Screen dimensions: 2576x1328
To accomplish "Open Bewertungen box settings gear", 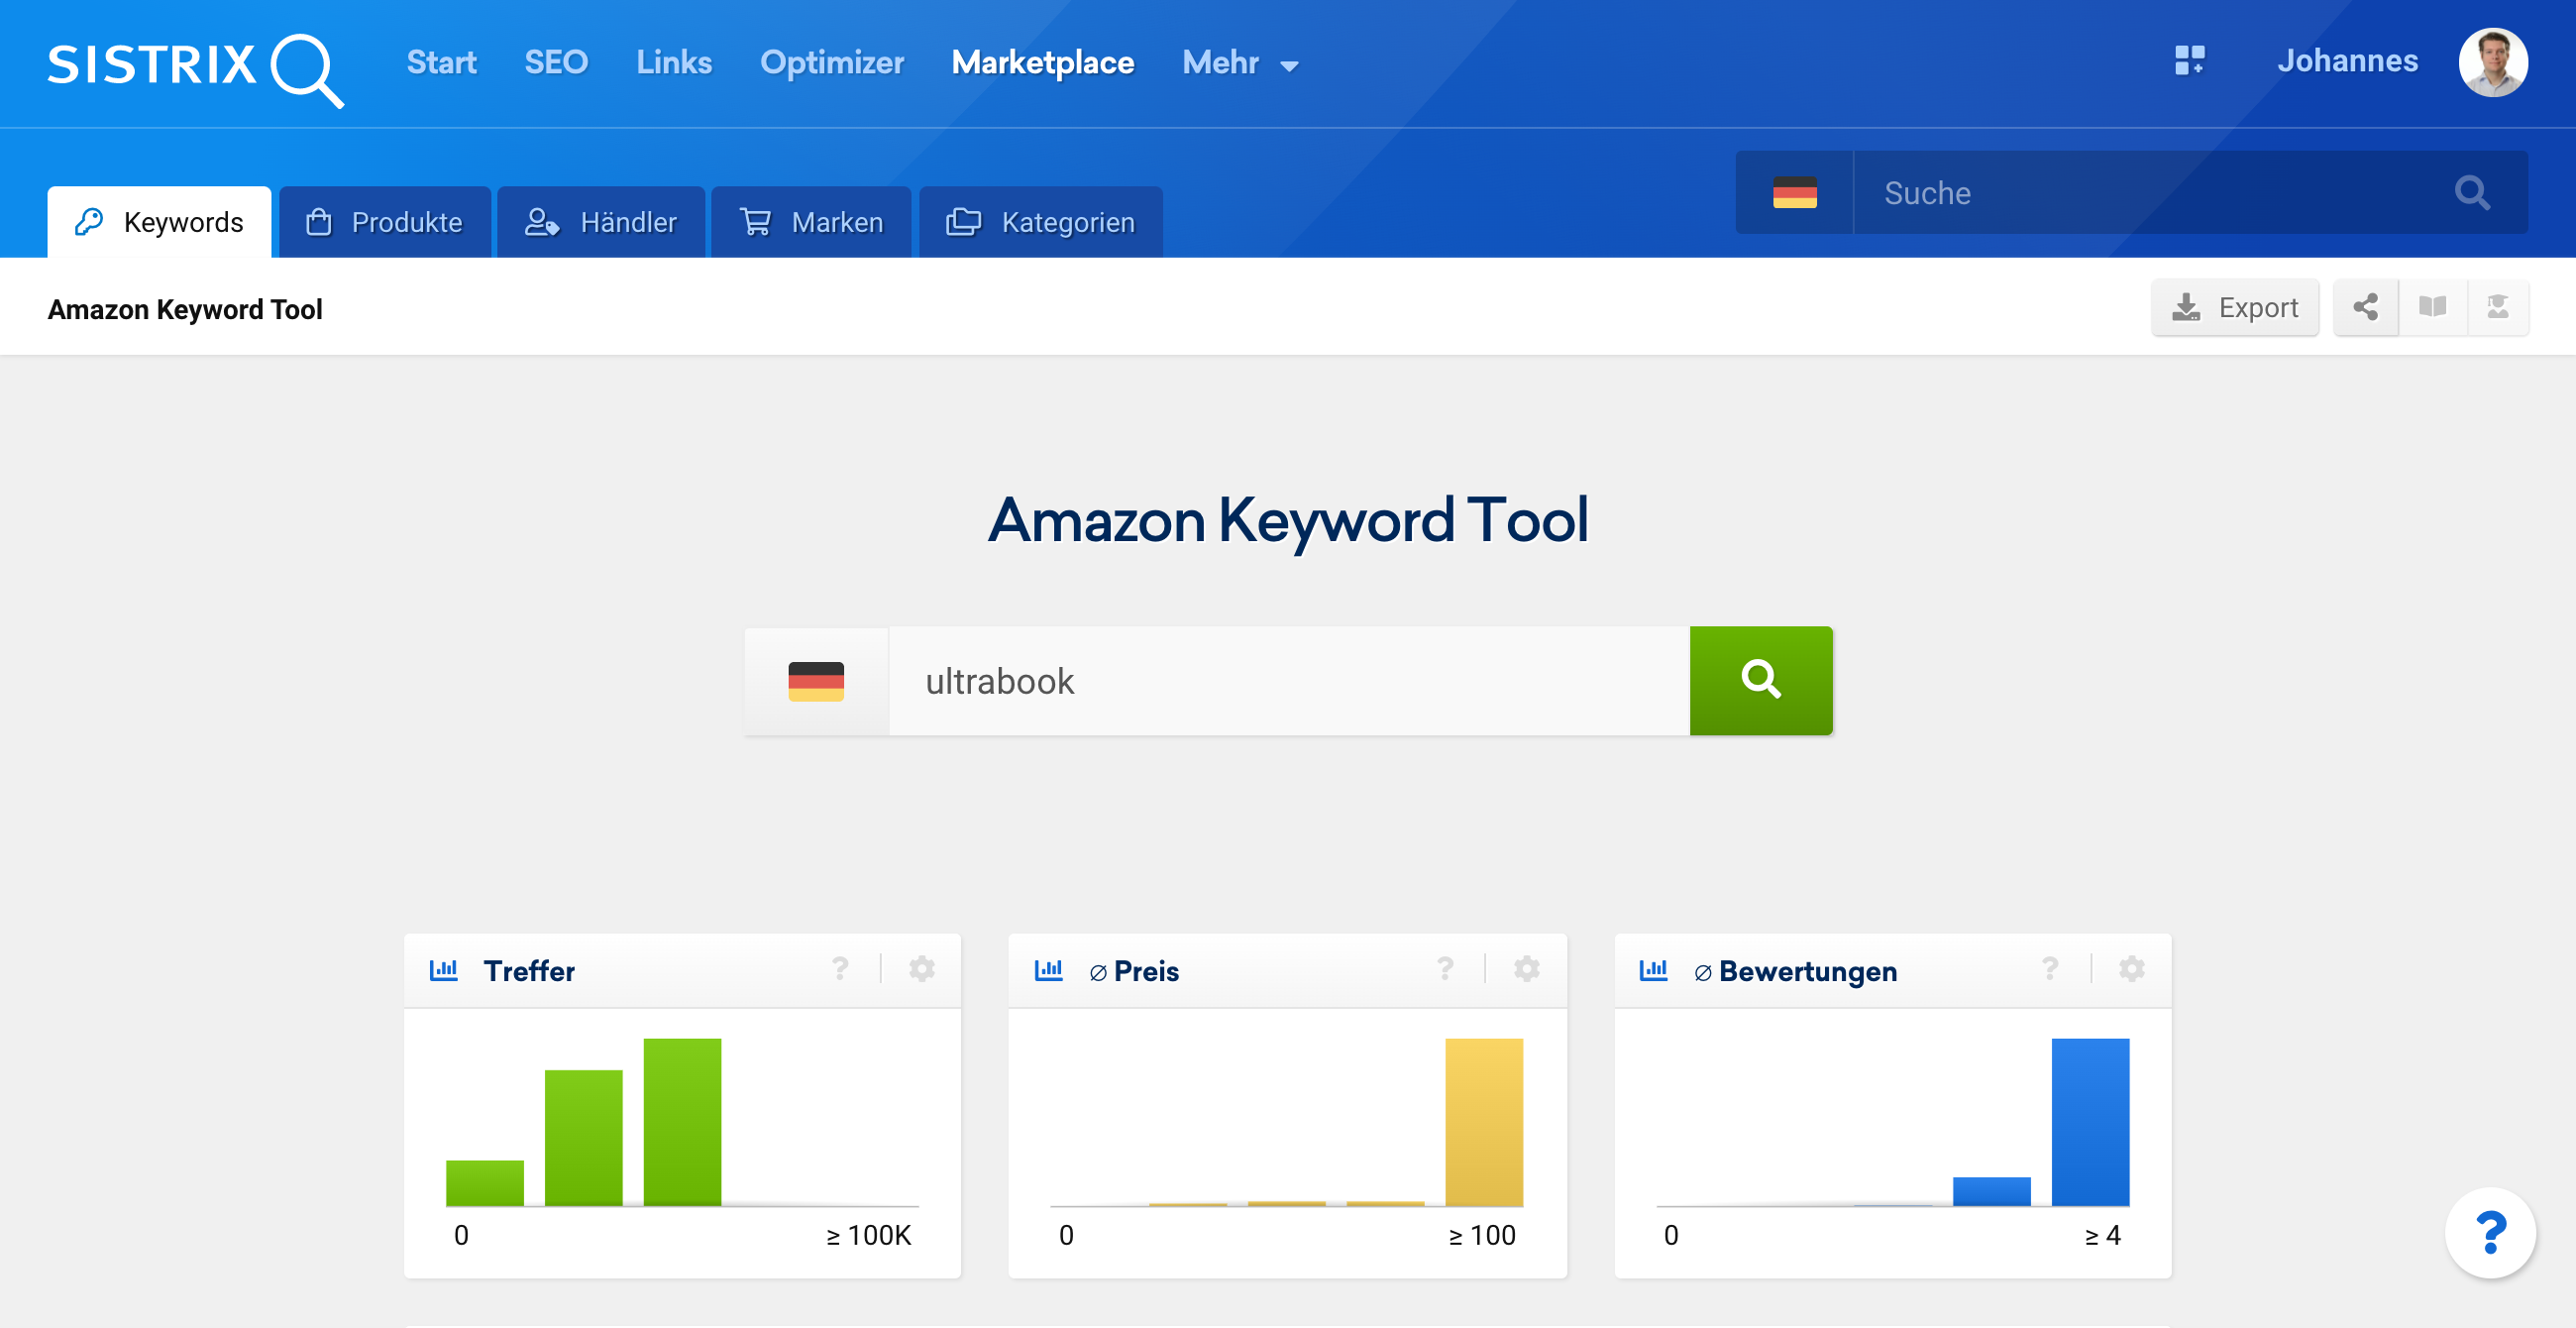I will tap(2131, 969).
